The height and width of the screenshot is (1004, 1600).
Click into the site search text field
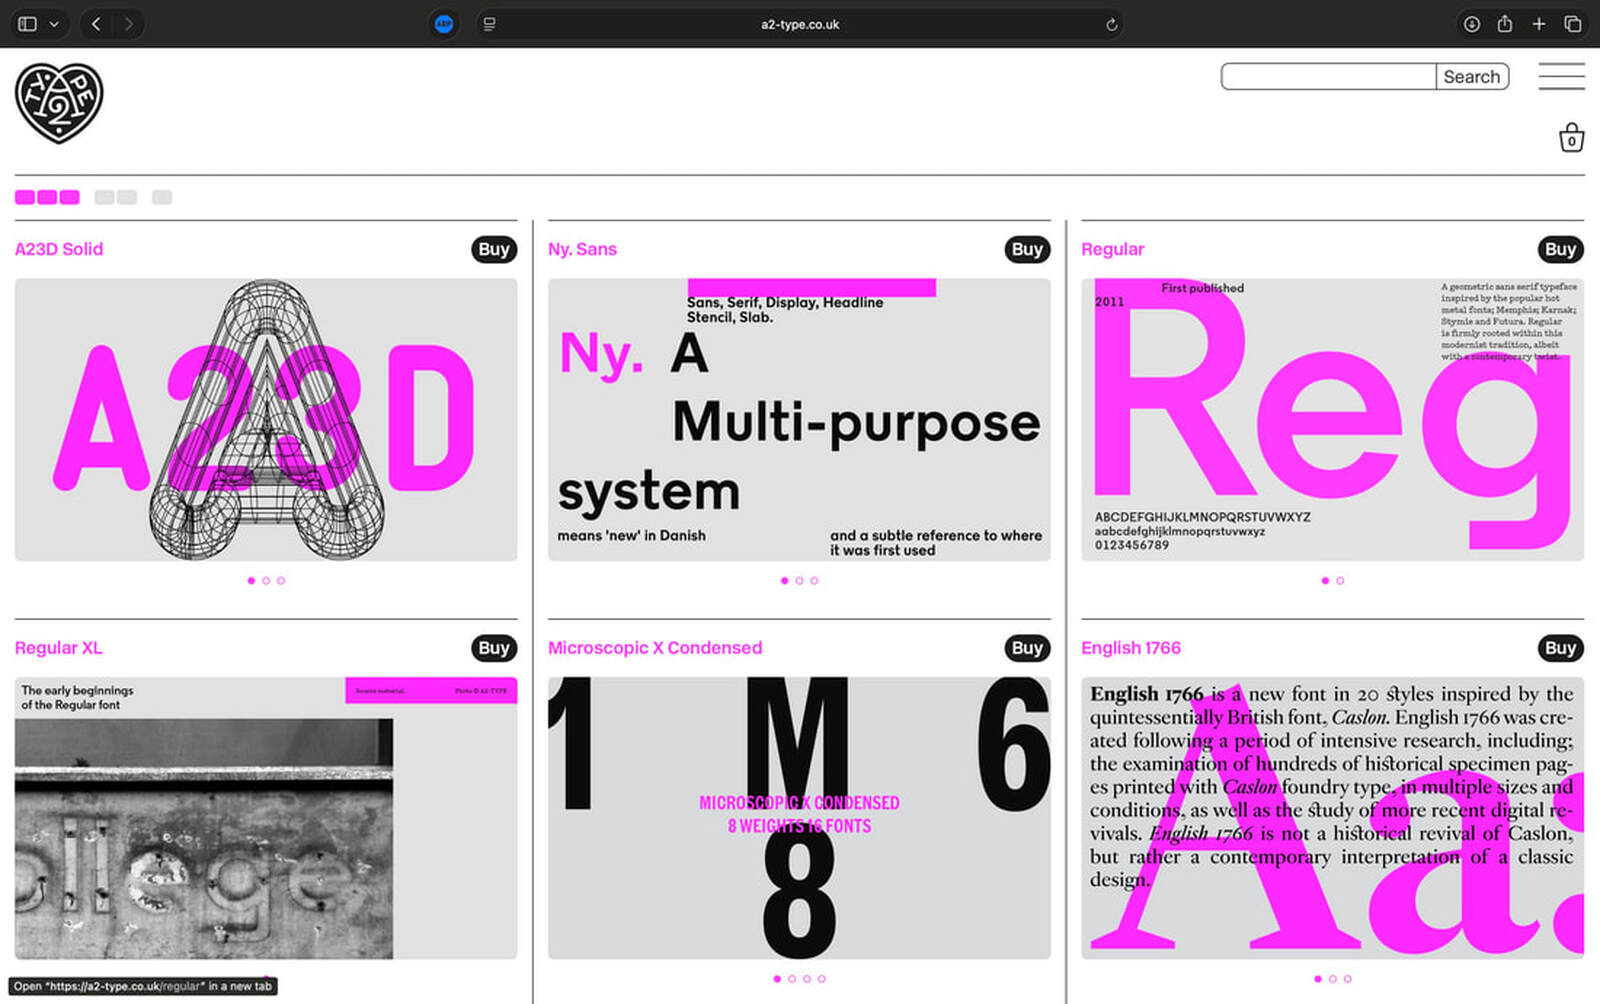tap(1328, 77)
